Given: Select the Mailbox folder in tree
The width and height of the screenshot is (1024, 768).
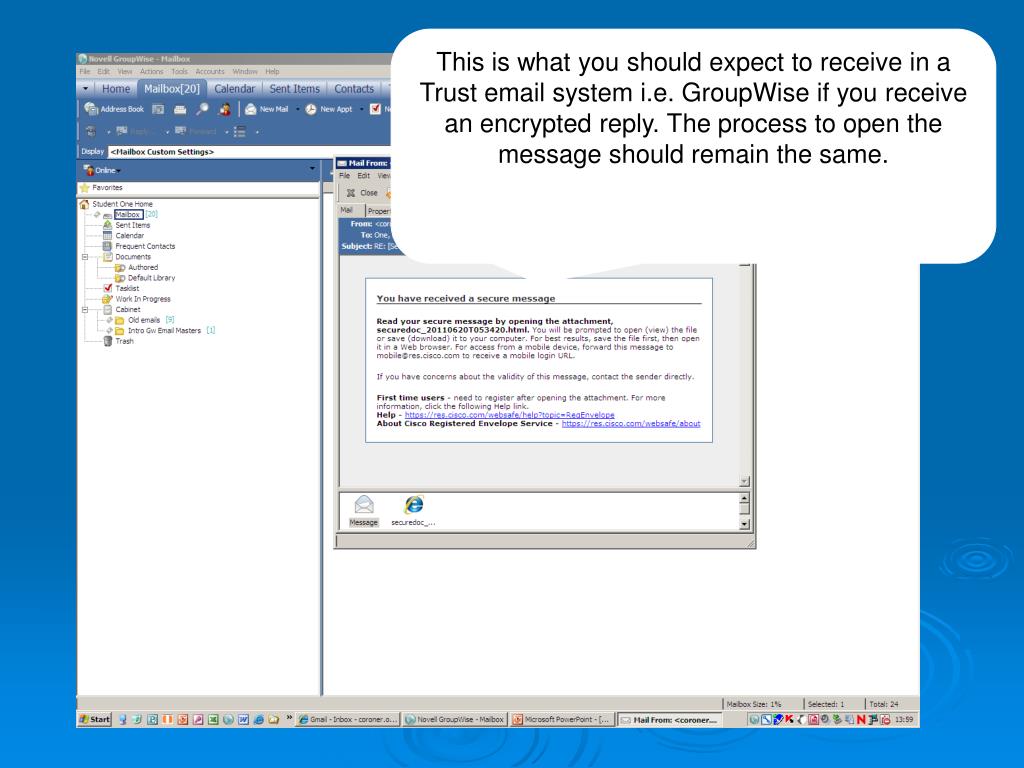Looking at the screenshot, I should tap(128, 214).
